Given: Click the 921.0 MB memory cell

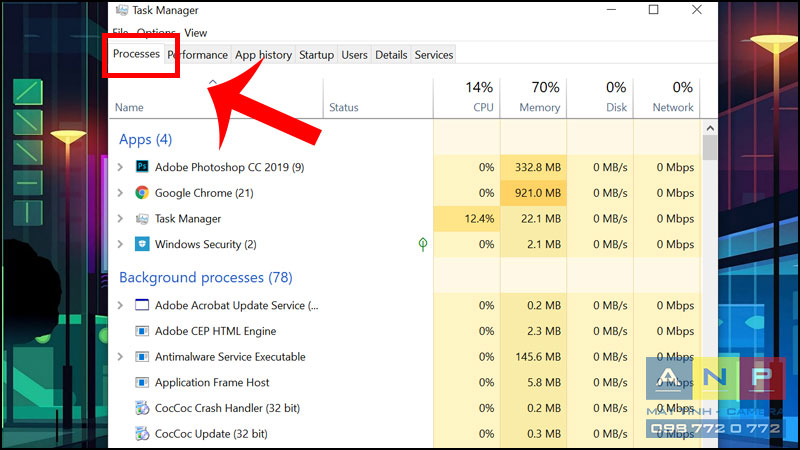Looking at the screenshot, I should 533,193.
